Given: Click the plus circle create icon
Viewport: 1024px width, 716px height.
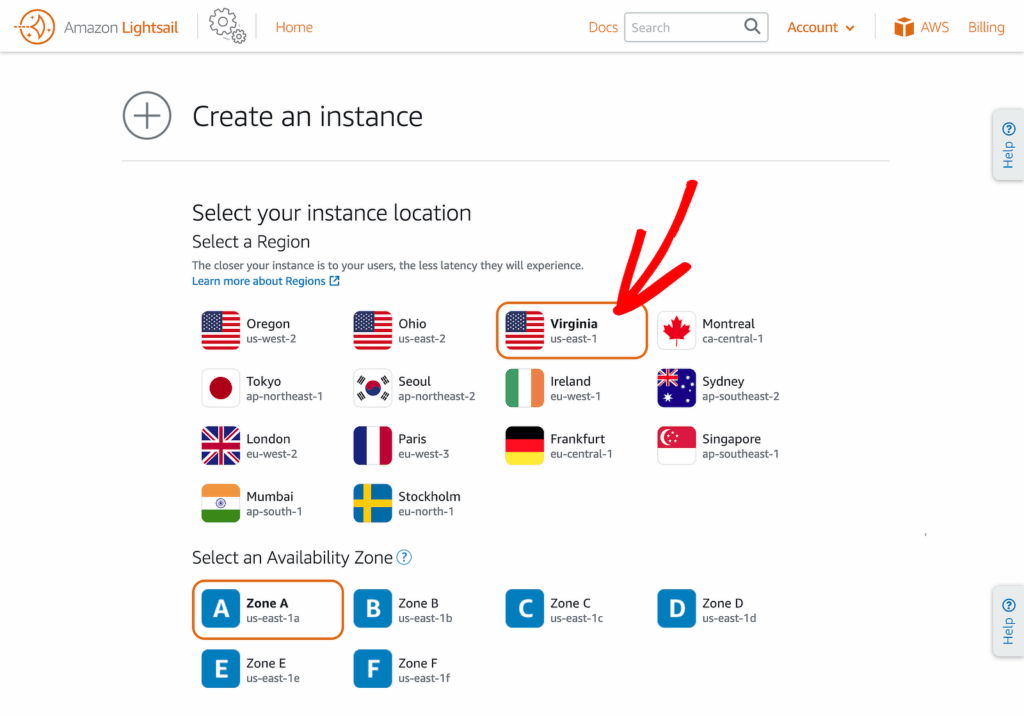Looking at the screenshot, I should (x=147, y=116).
